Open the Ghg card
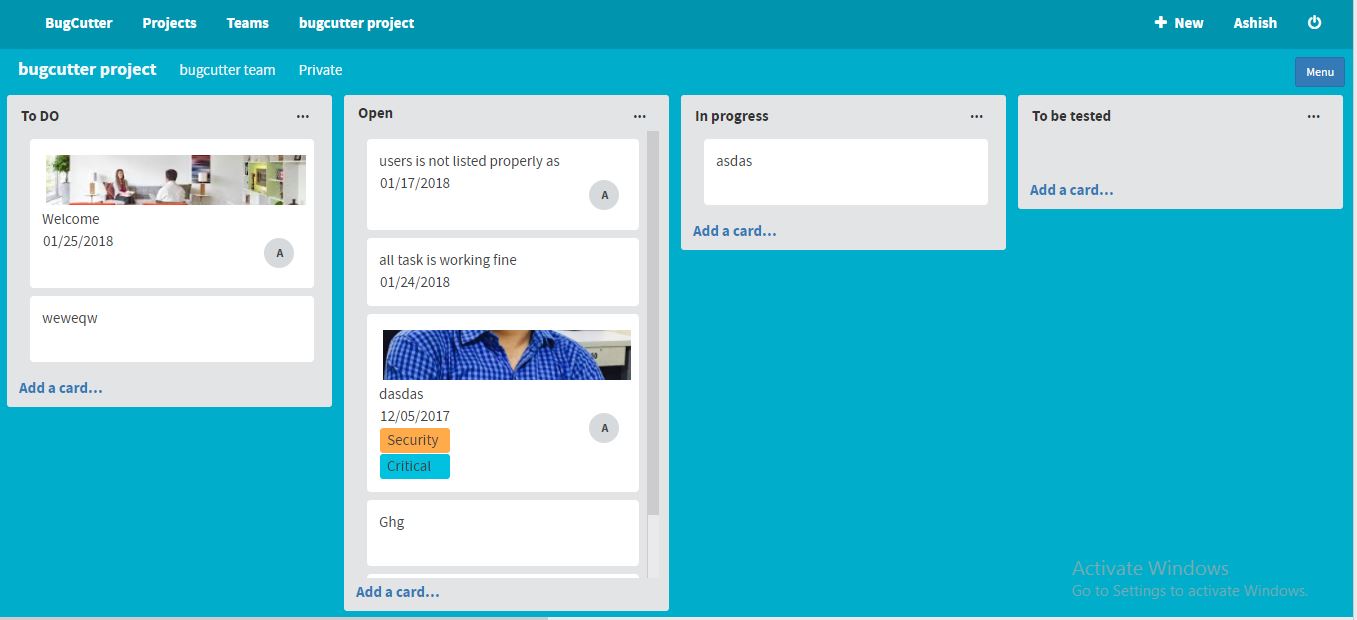 (503, 533)
